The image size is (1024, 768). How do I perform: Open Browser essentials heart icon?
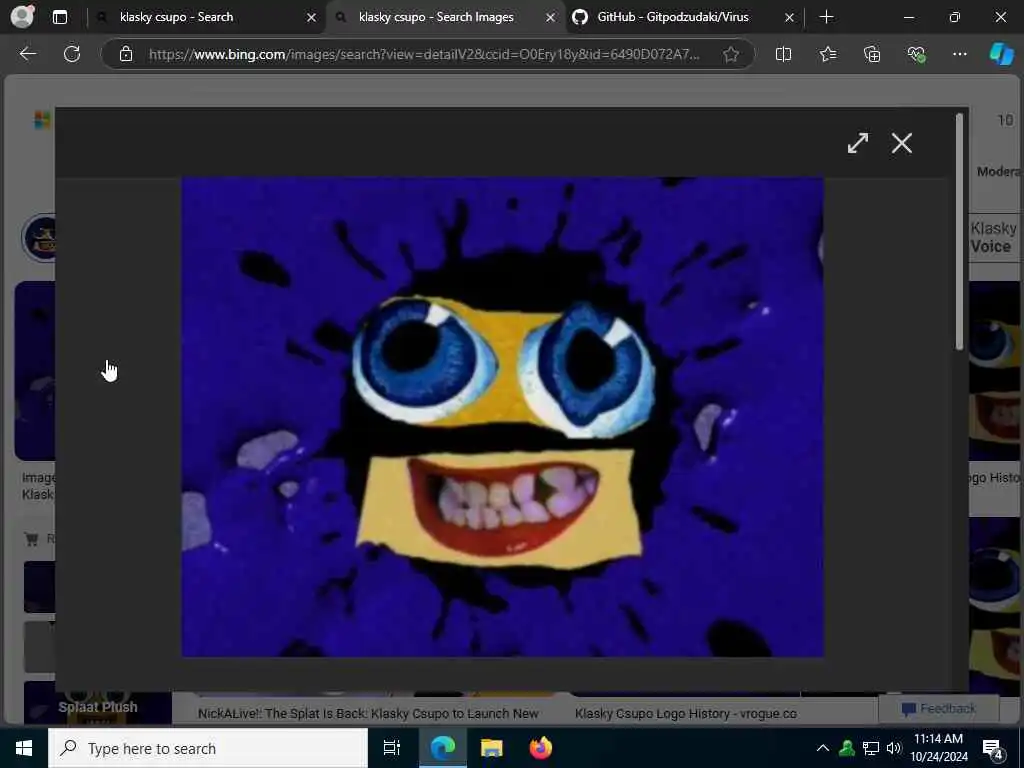(916, 54)
